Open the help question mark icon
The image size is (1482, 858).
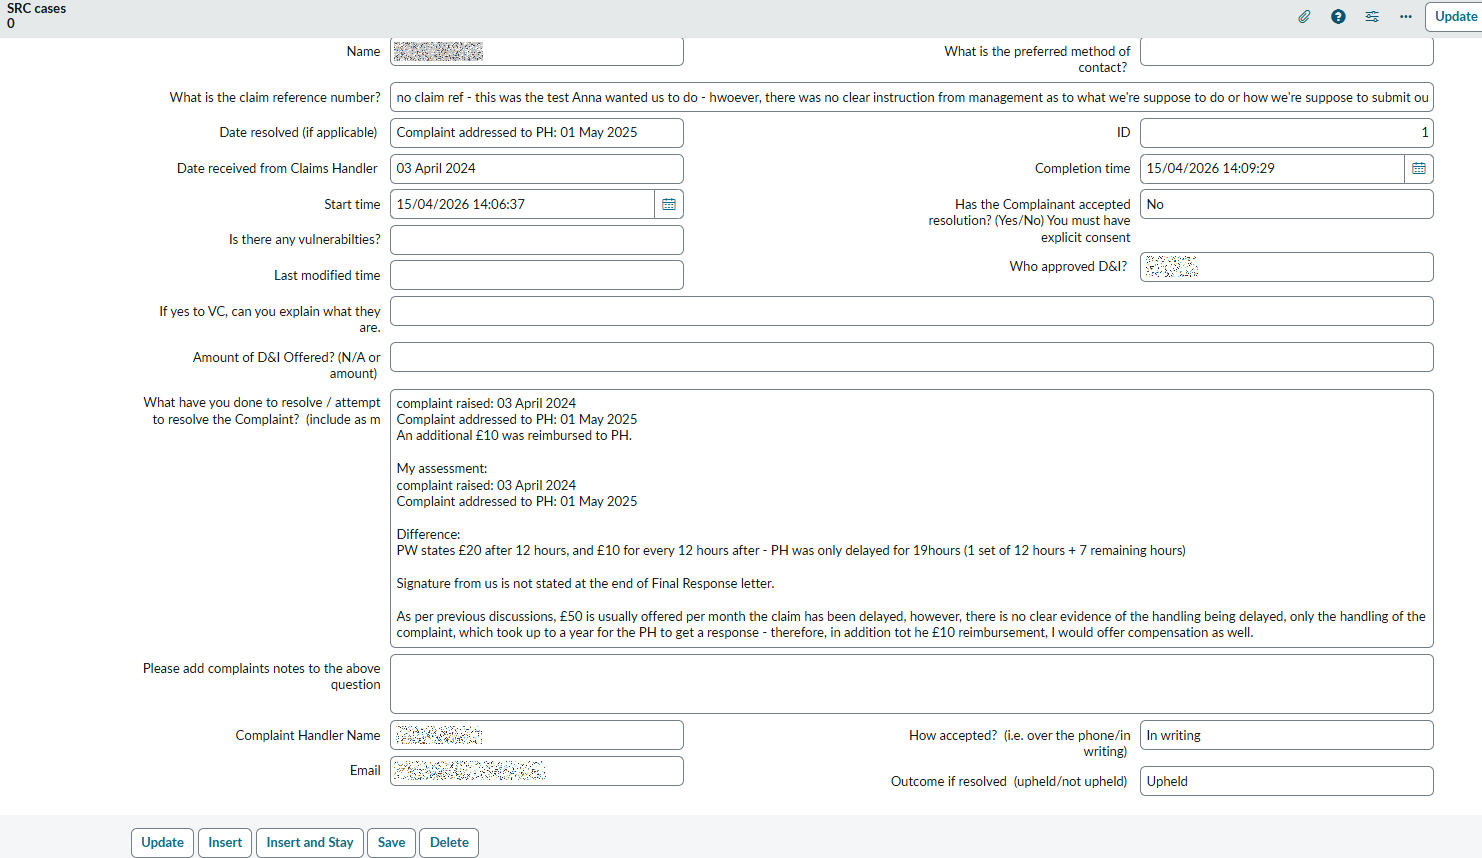pos(1338,16)
